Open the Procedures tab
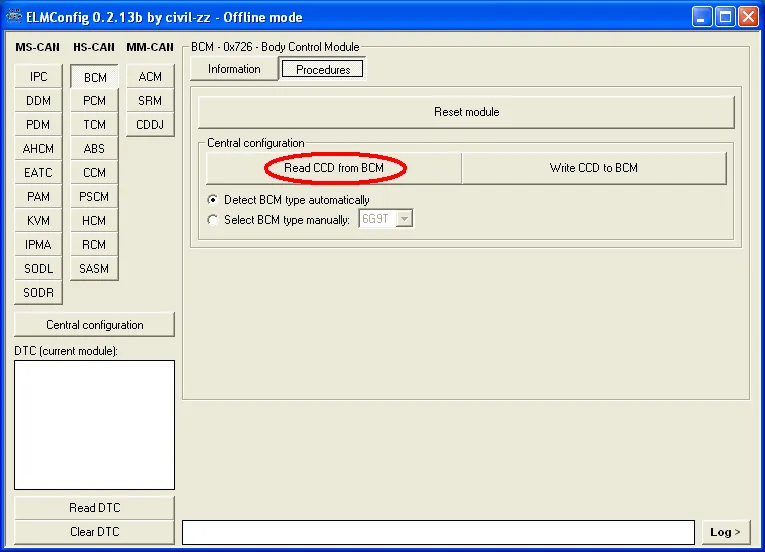The width and height of the screenshot is (765, 552). [x=323, y=70]
